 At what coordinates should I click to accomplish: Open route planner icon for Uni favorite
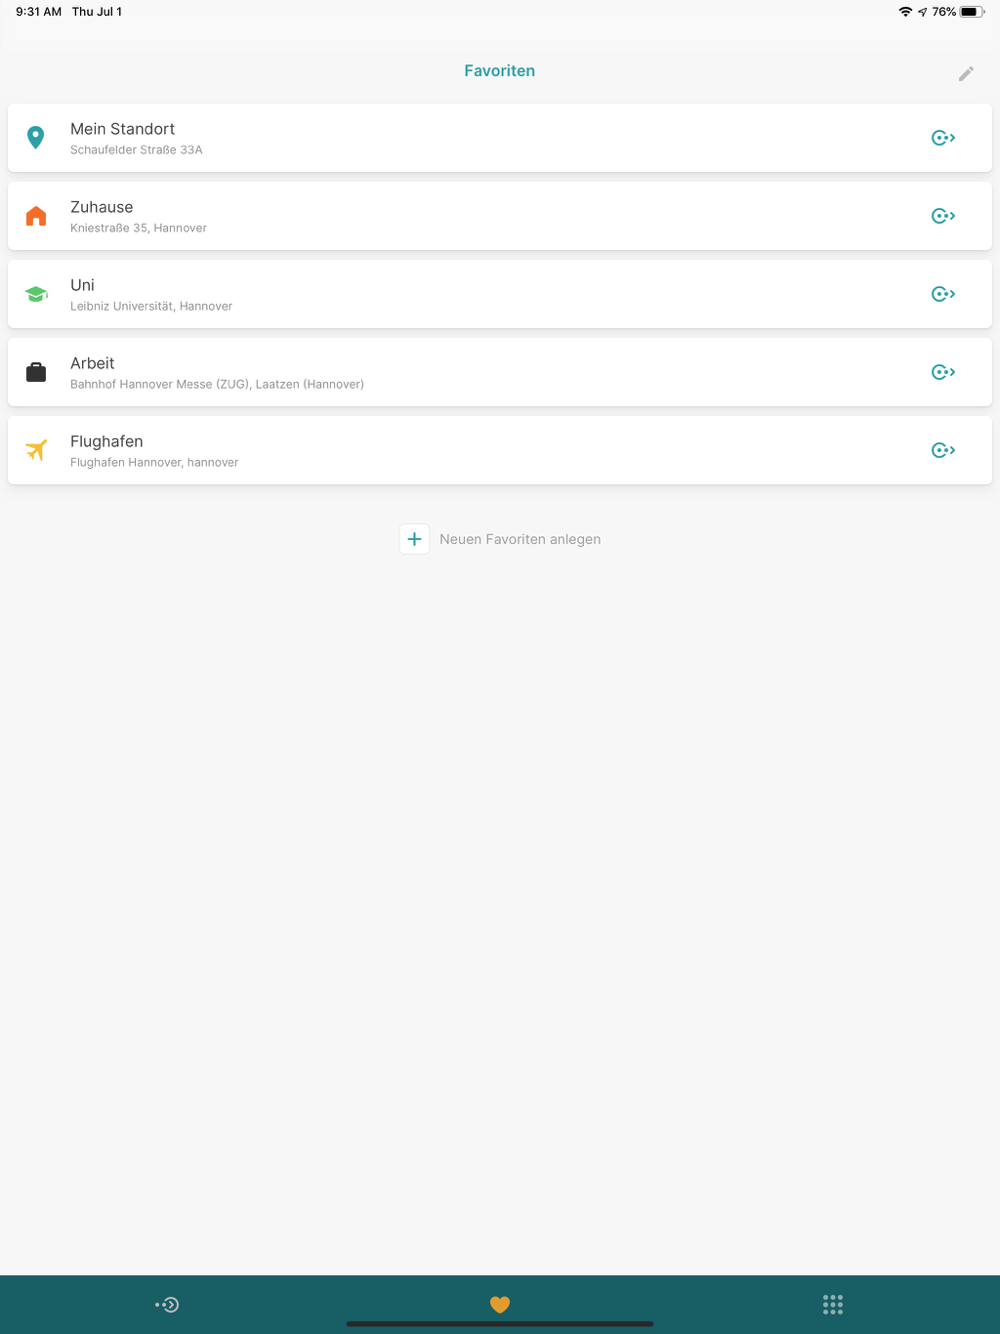[x=943, y=294]
